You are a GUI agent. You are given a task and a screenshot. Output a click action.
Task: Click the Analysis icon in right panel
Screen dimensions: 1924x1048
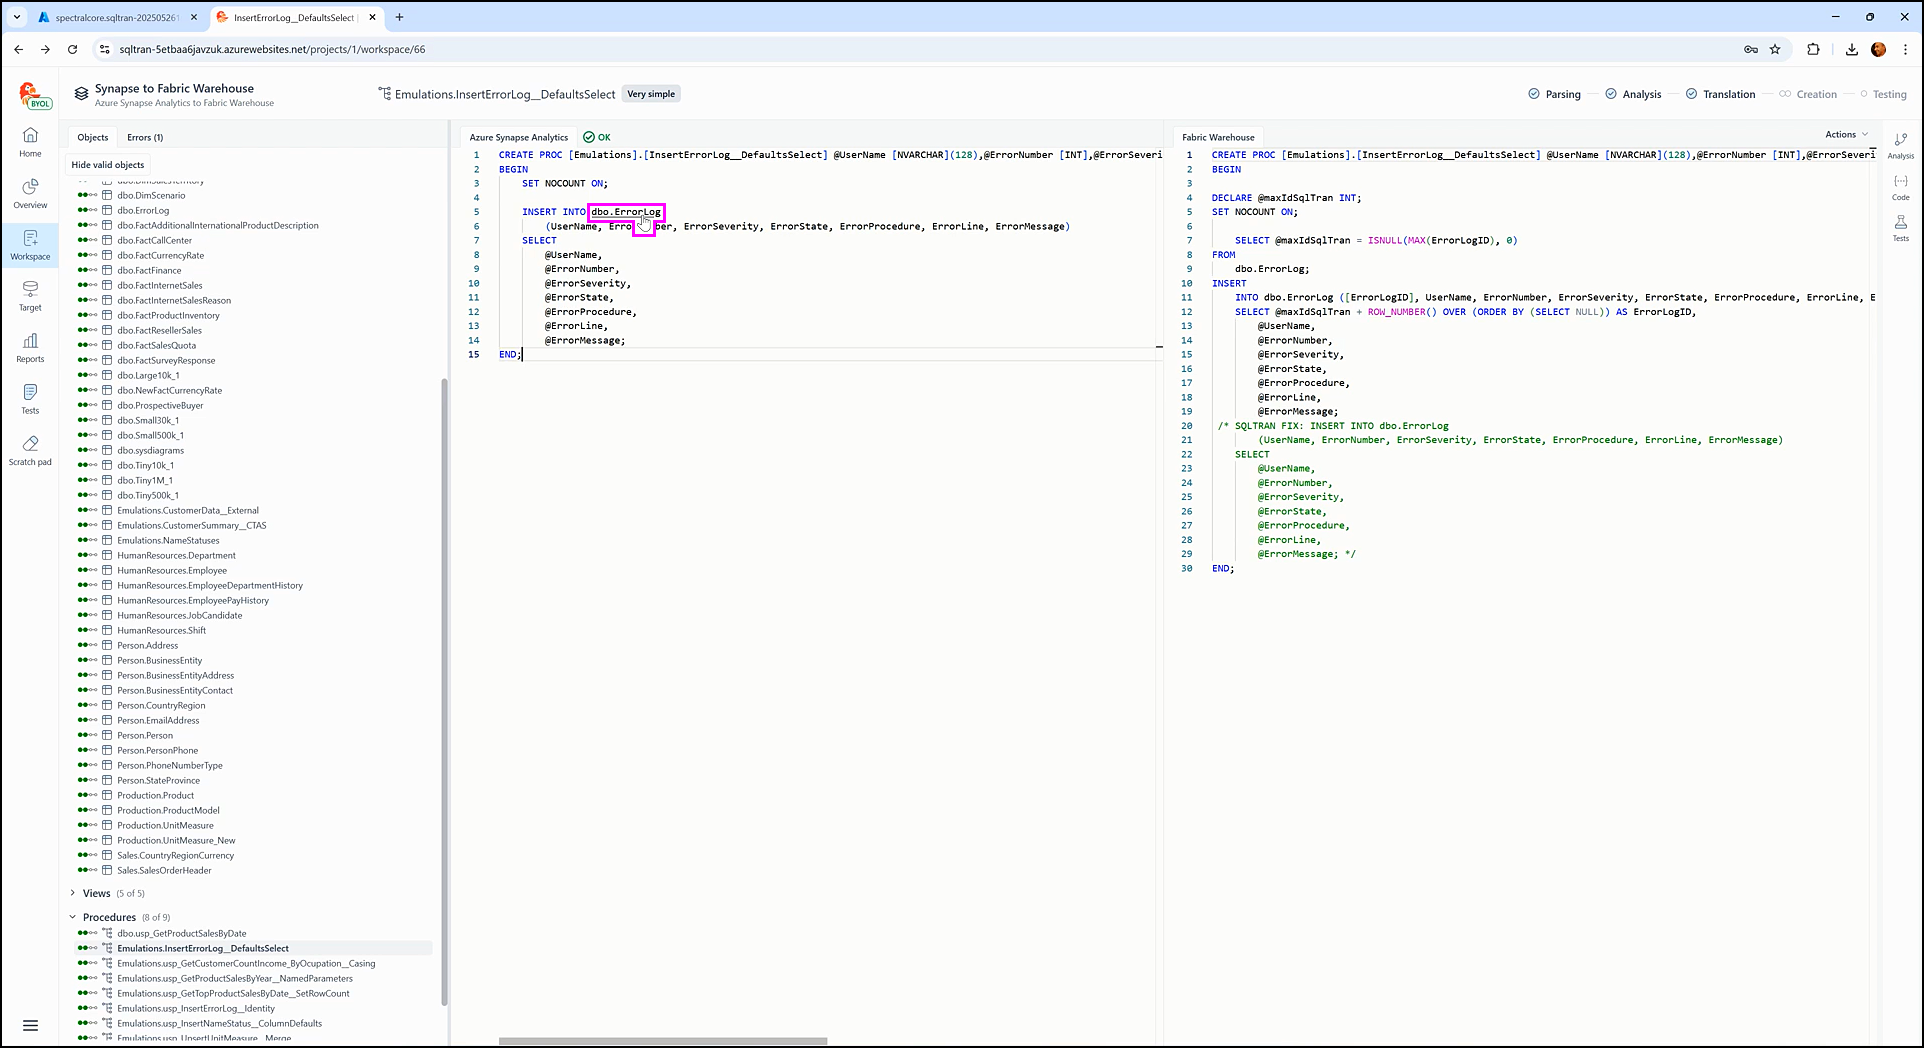tap(1900, 145)
